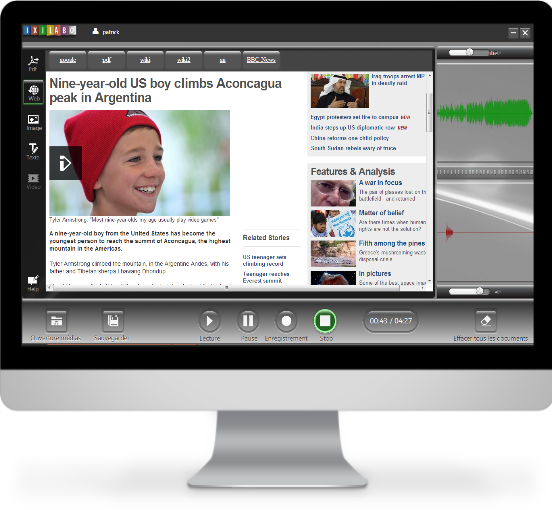The image size is (552, 510).
Task: Open the wiki2 bookmark tab
Action: point(183,60)
